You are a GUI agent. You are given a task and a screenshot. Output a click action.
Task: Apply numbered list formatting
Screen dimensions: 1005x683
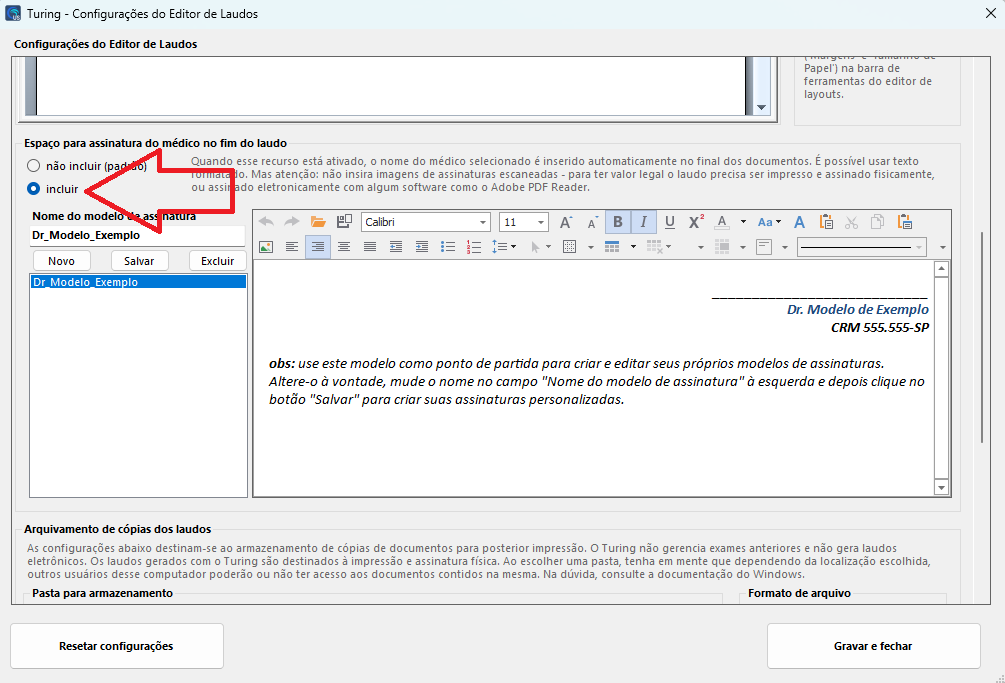point(474,247)
